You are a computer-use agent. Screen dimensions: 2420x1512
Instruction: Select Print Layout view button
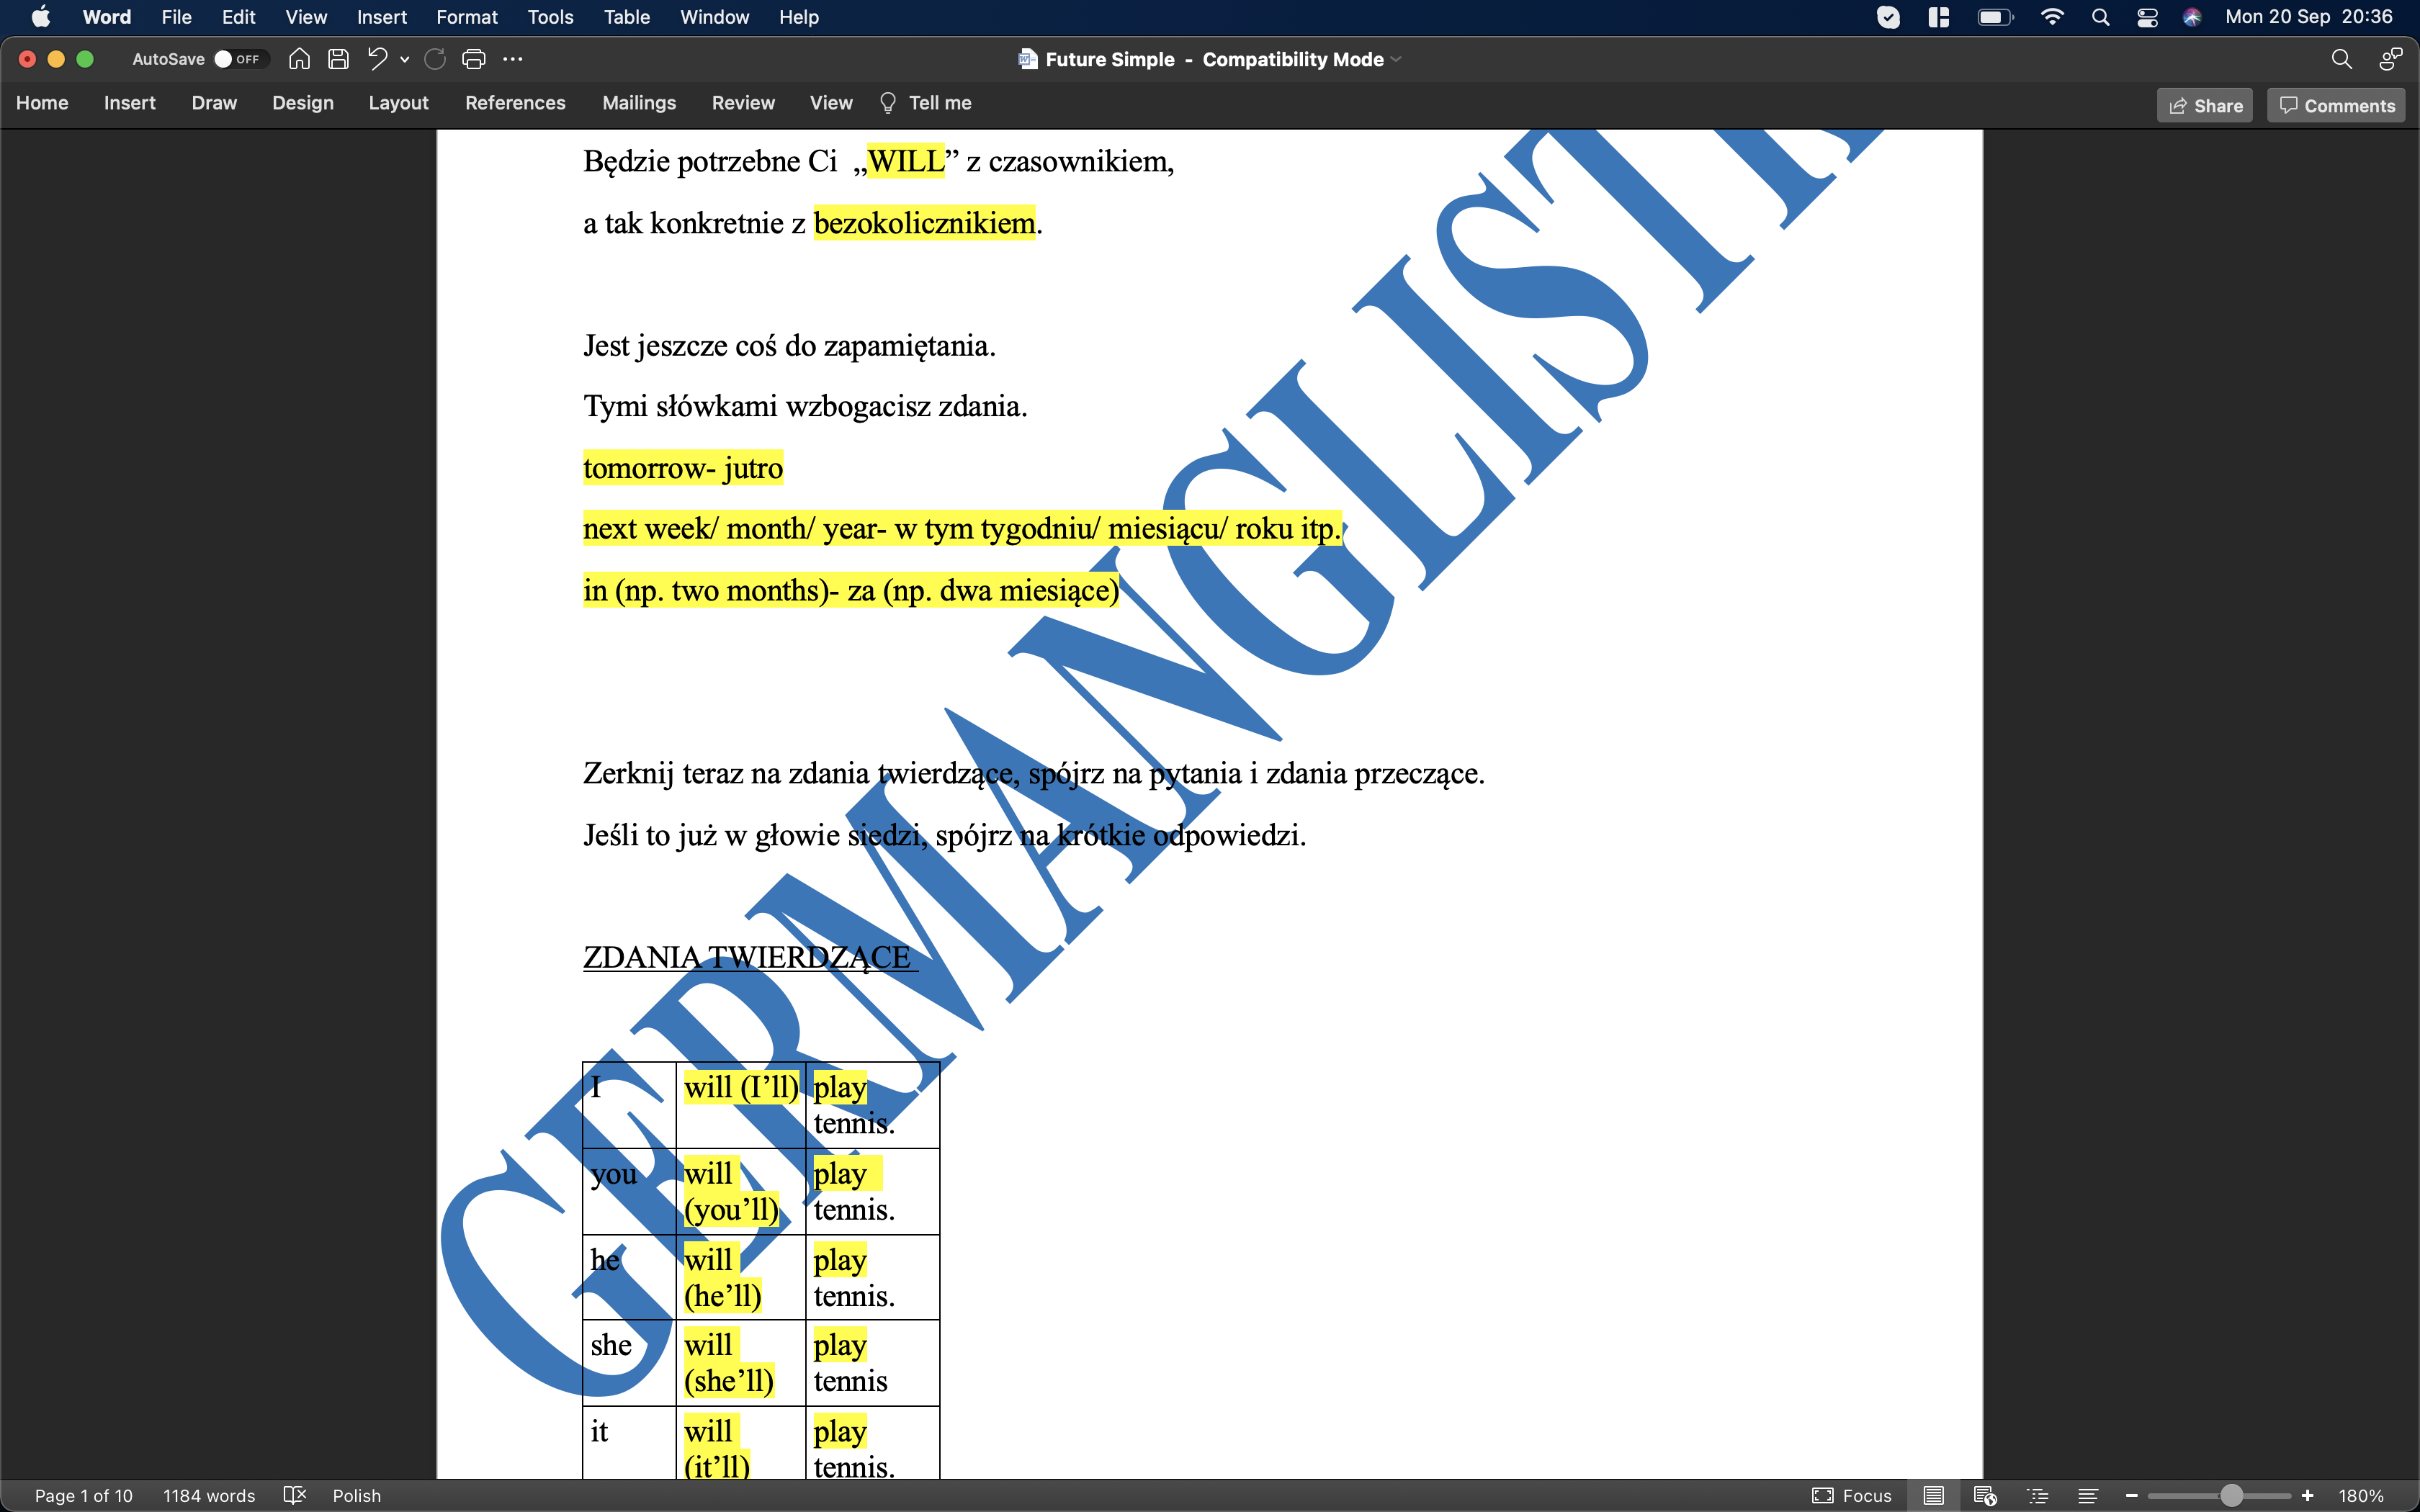click(x=1934, y=1495)
